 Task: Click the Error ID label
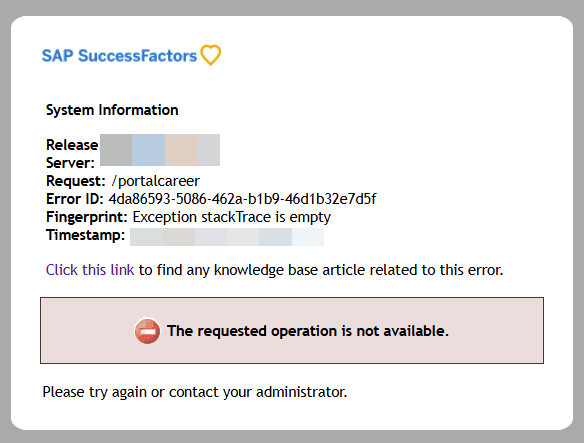[74, 199]
